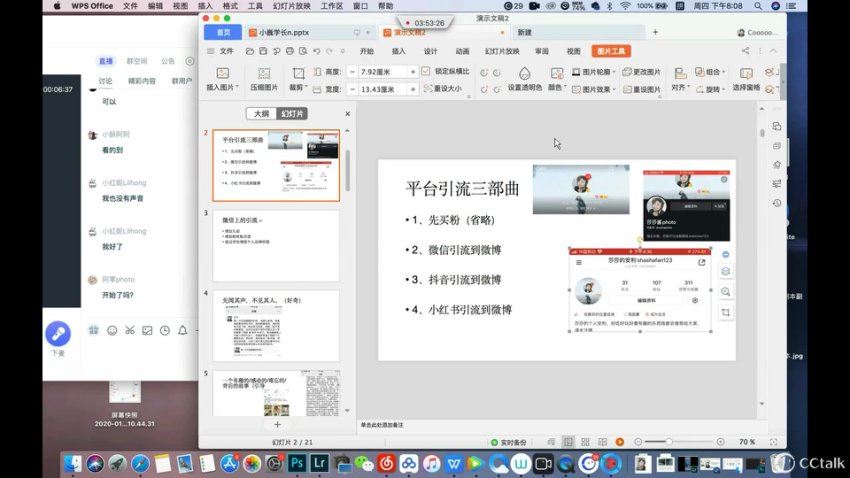Decrease the 高度 height value with minus
This screenshot has width=850, height=478.
(352, 72)
